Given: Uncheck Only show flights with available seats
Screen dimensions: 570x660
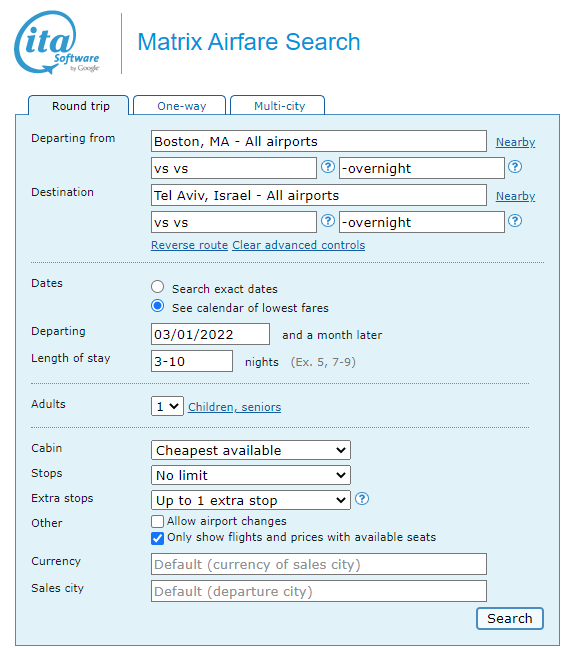Looking at the screenshot, I should 157,538.
